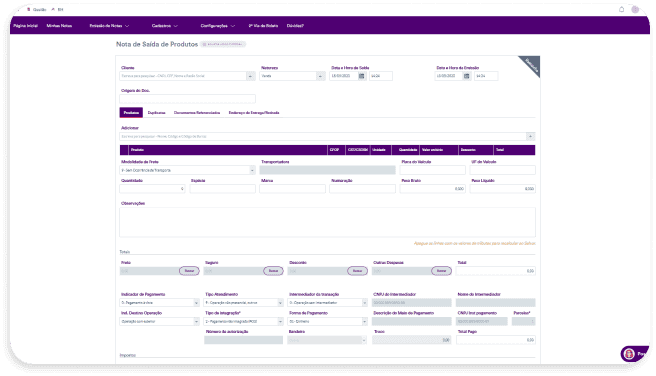
Task: Click the Numeração field
Action: coord(362,189)
